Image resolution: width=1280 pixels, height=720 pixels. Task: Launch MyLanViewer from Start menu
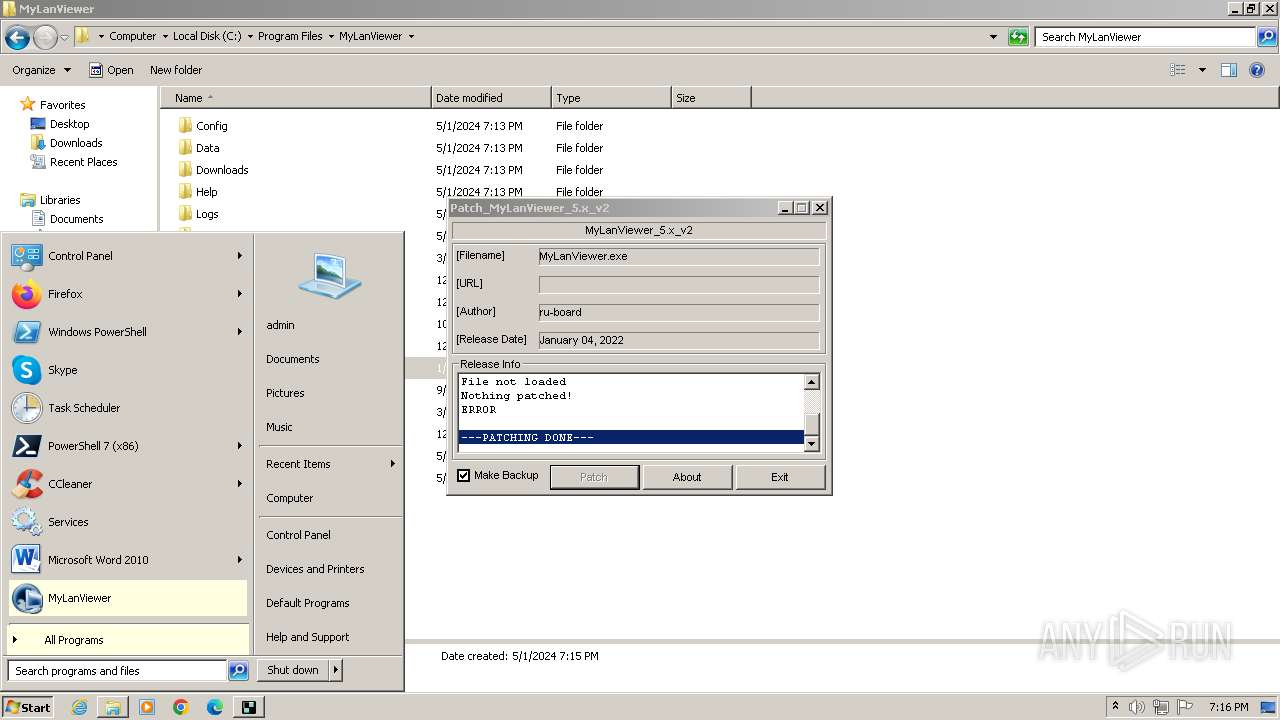pos(128,598)
